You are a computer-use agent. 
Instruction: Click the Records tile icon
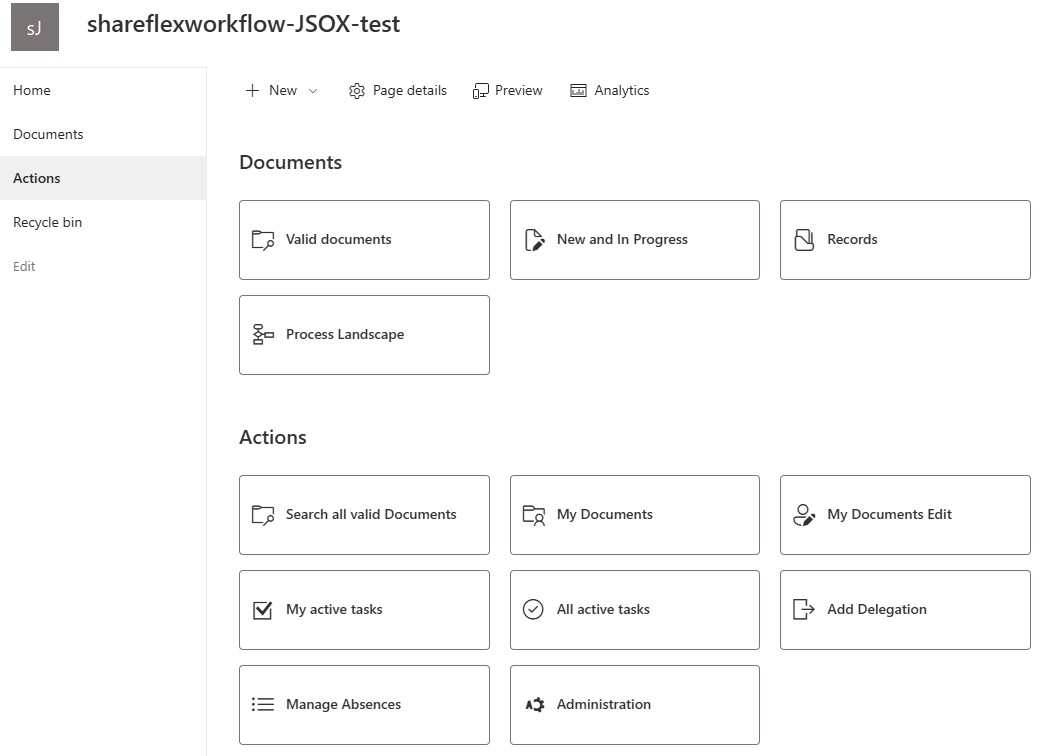coord(804,240)
